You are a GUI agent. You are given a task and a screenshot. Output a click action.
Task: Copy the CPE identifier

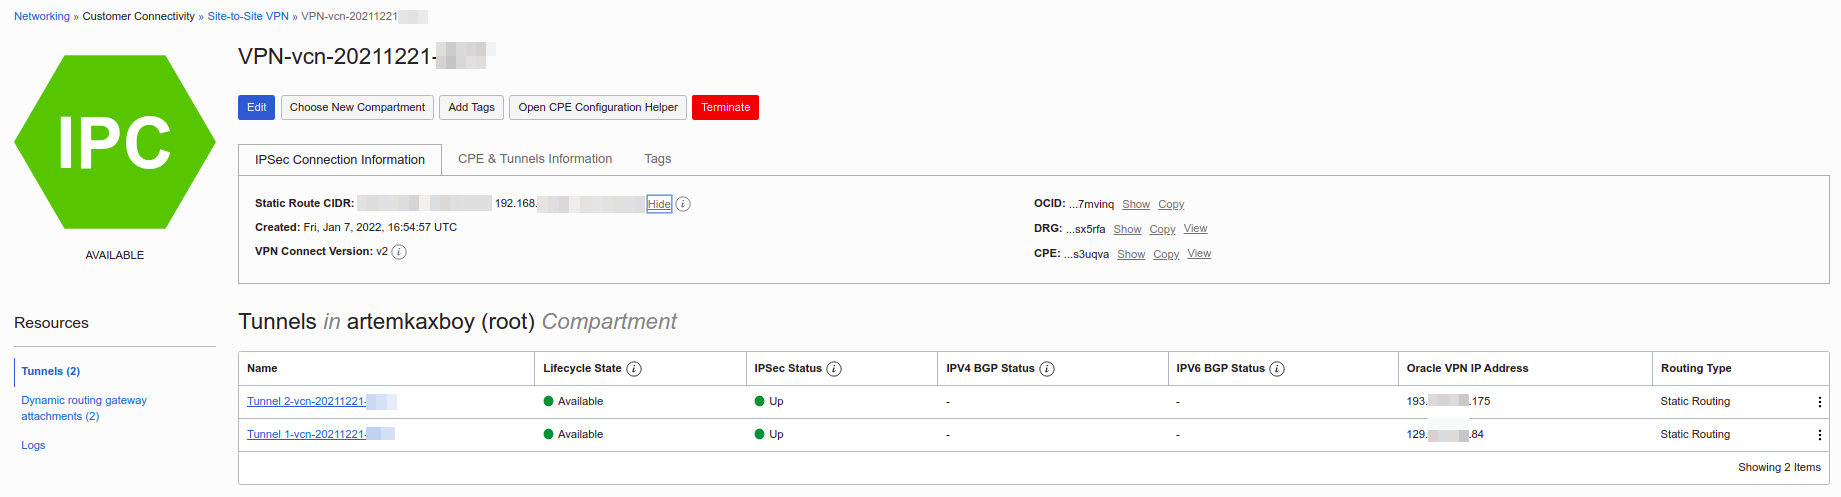point(1166,254)
